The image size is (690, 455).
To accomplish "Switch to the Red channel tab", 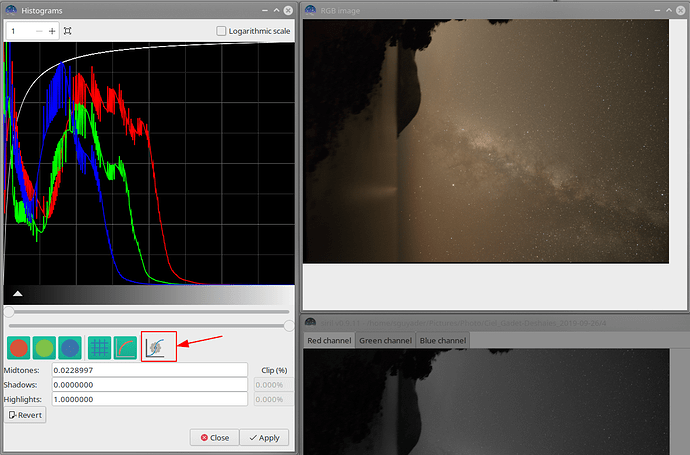I will coord(328,341).
